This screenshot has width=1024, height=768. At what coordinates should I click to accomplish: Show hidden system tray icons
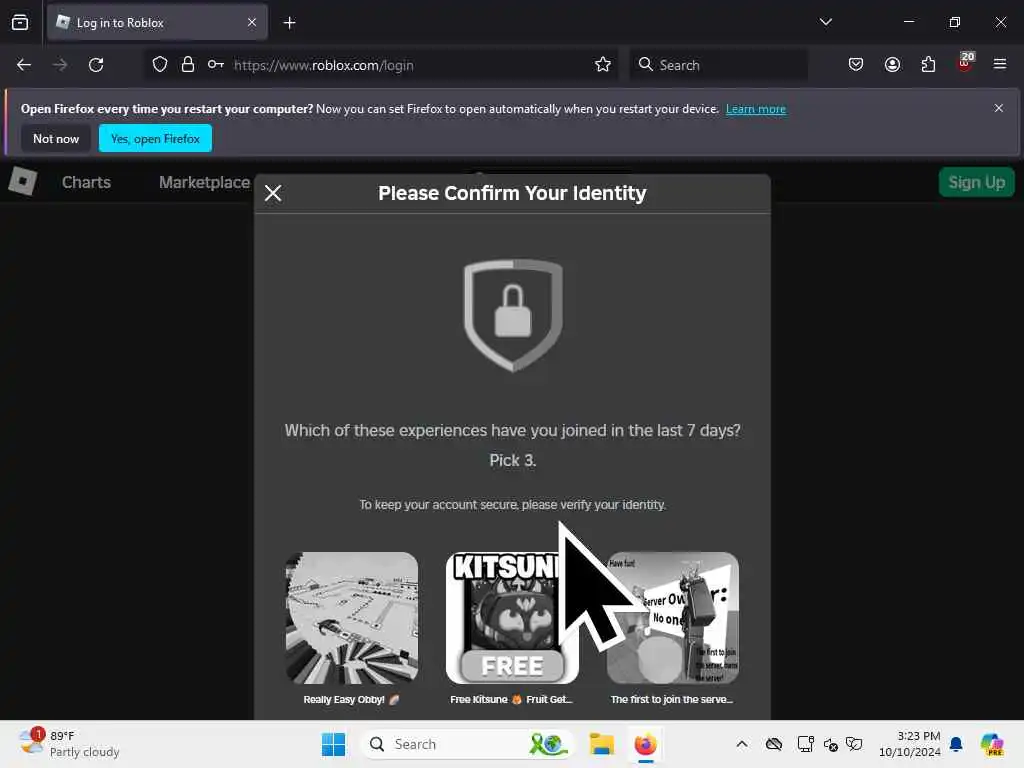(742, 744)
